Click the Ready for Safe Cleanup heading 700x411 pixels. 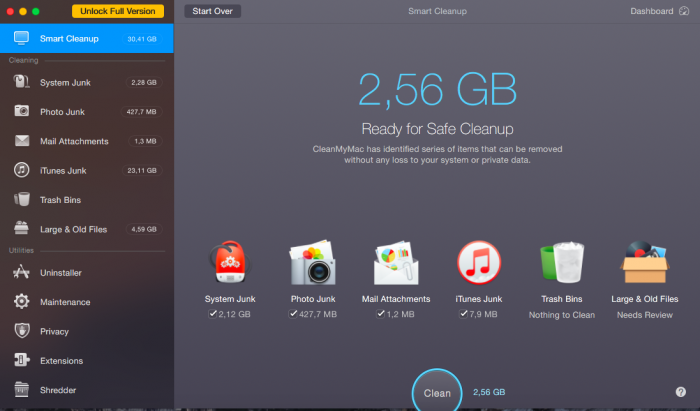click(x=438, y=129)
